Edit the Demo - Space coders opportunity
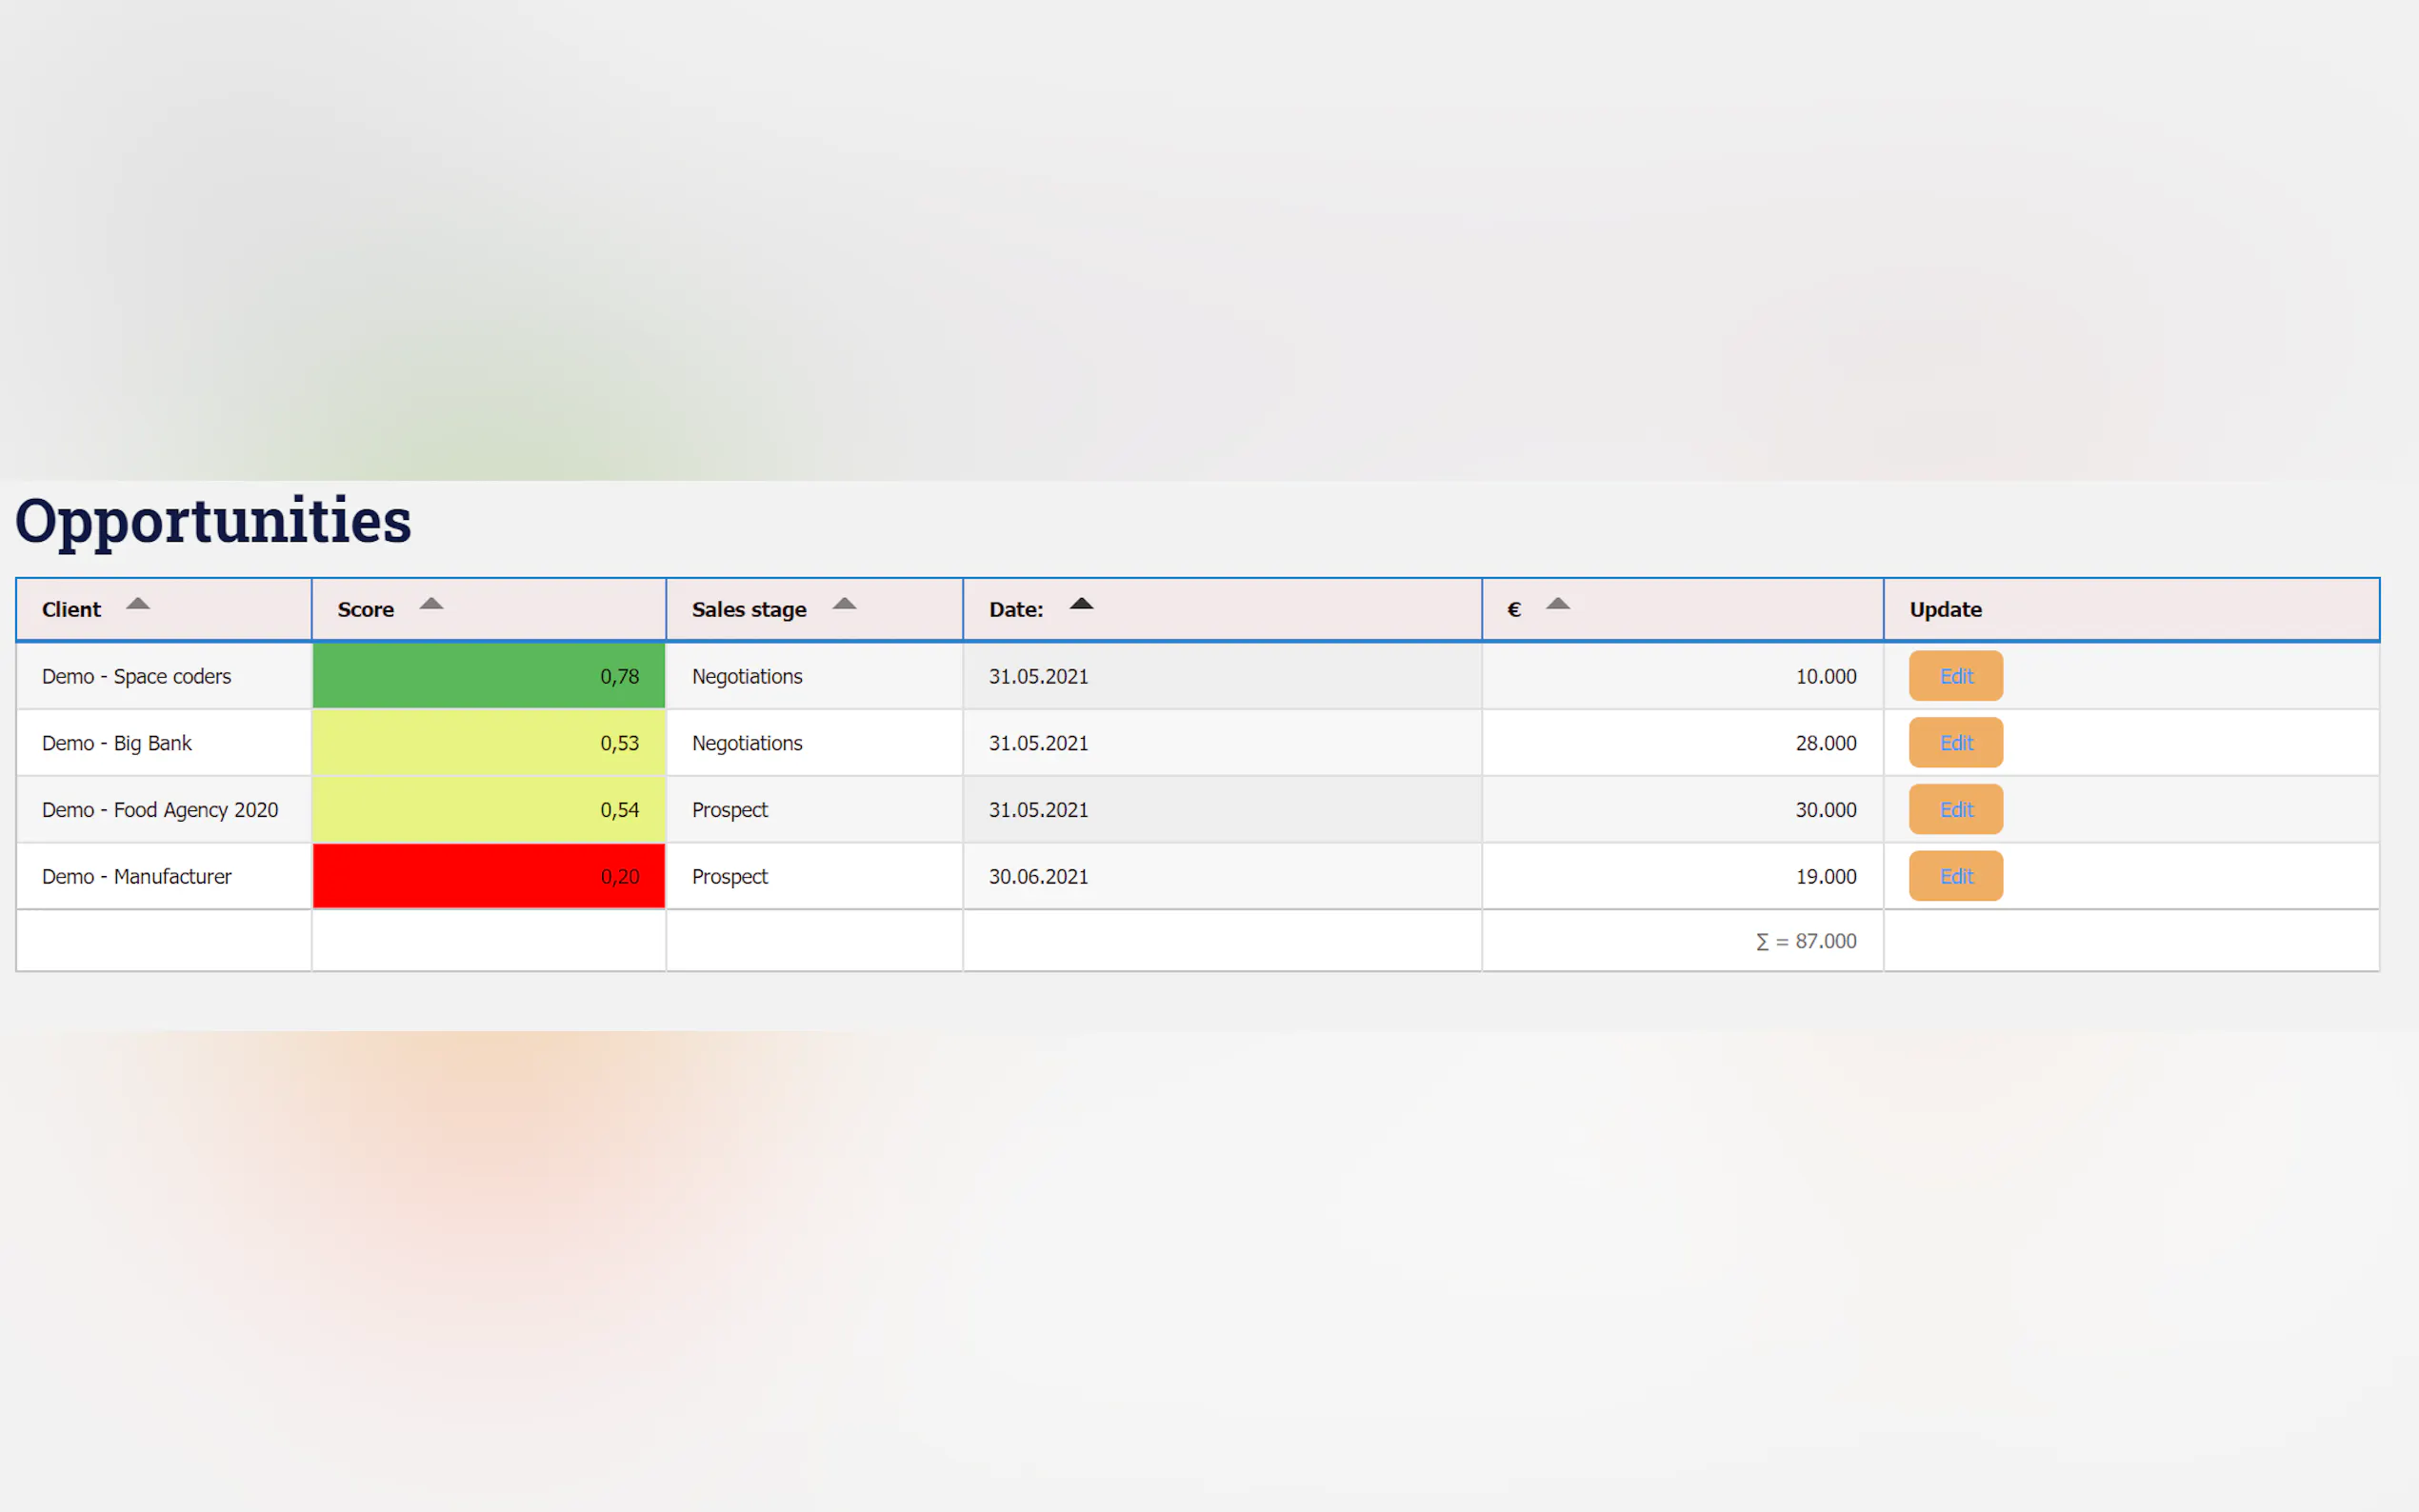Image resolution: width=2419 pixels, height=1512 pixels. point(1955,676)
